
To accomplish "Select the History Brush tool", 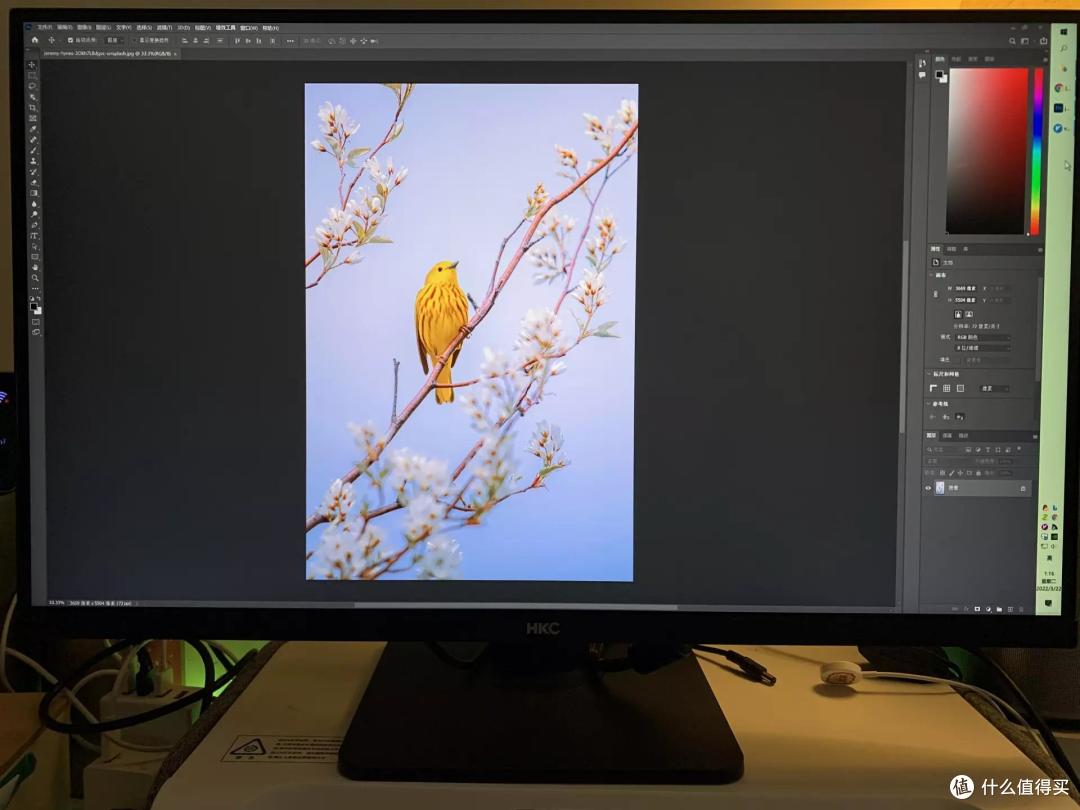I will pos(32,172).
